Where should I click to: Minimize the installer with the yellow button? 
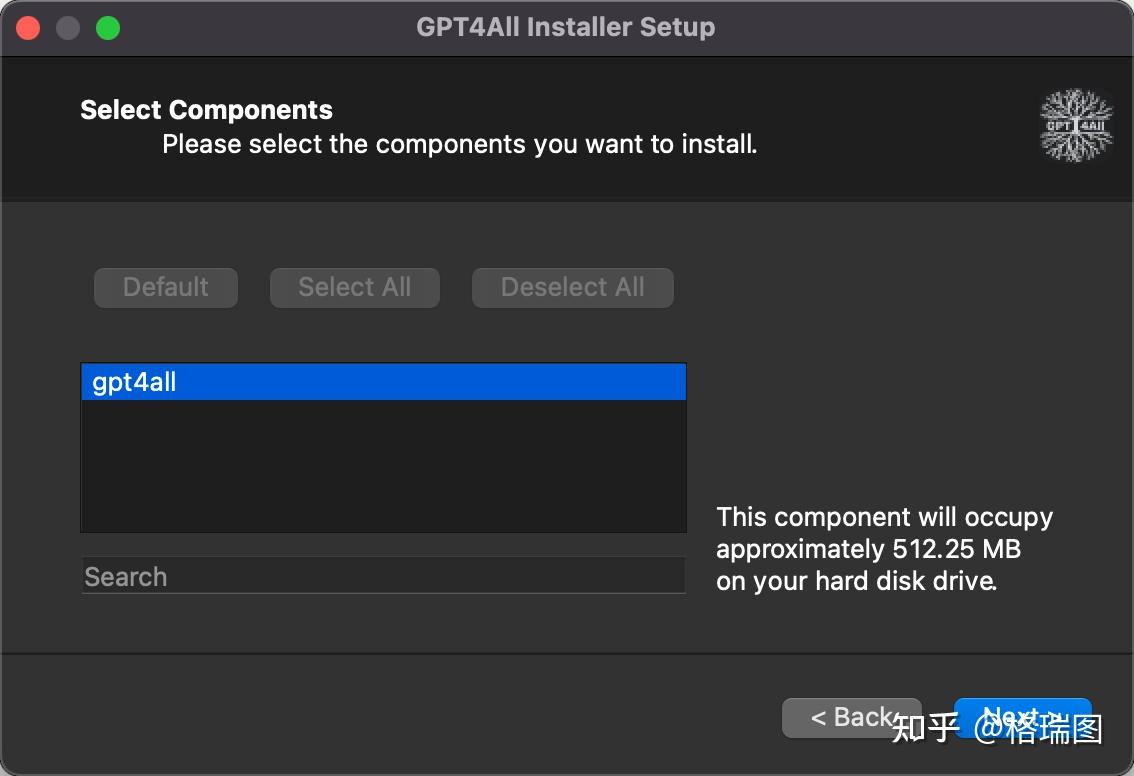pos(67,27)
